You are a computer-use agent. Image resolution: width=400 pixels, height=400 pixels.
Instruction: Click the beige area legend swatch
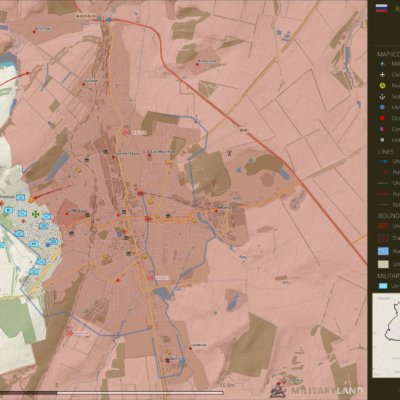[x=383, y=264]
